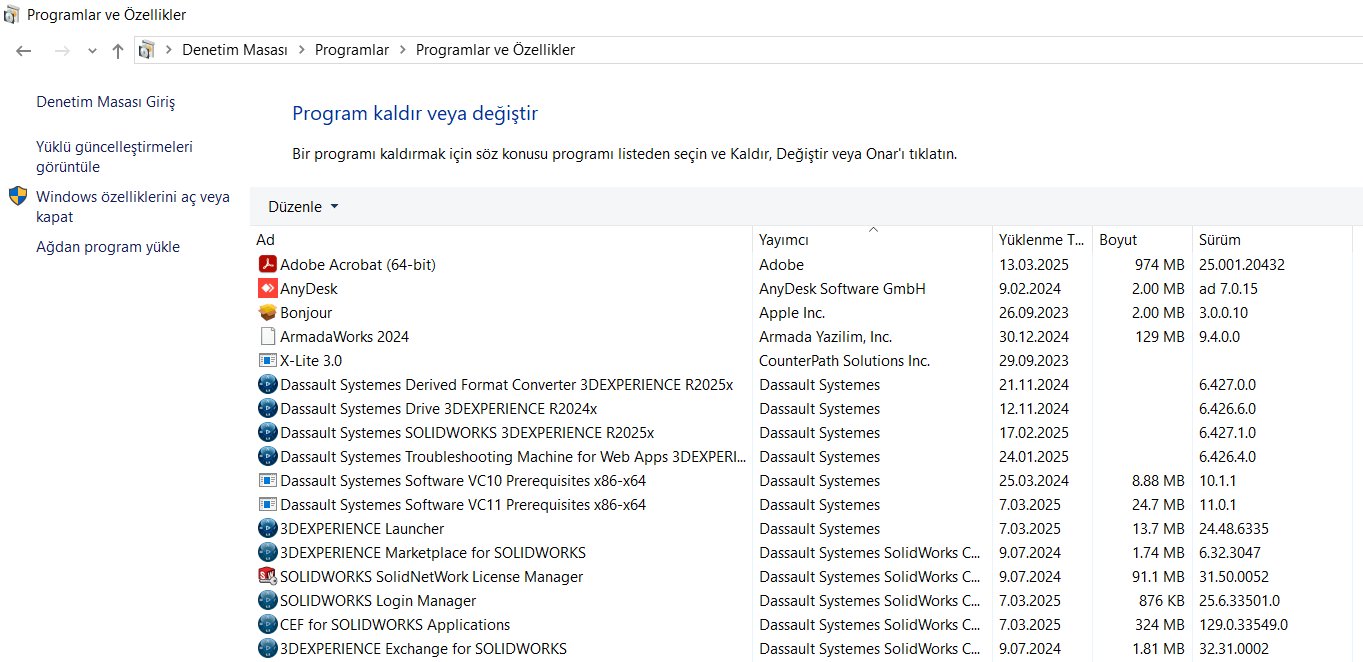Click the Bonjour package icon
1363x662 pixels.
(267, 313)
